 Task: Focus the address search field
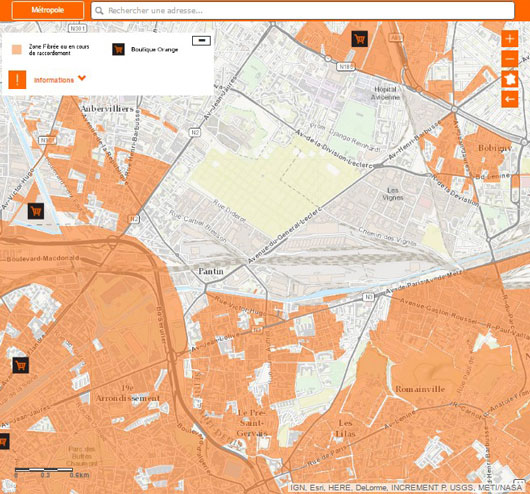coord(303,10)
